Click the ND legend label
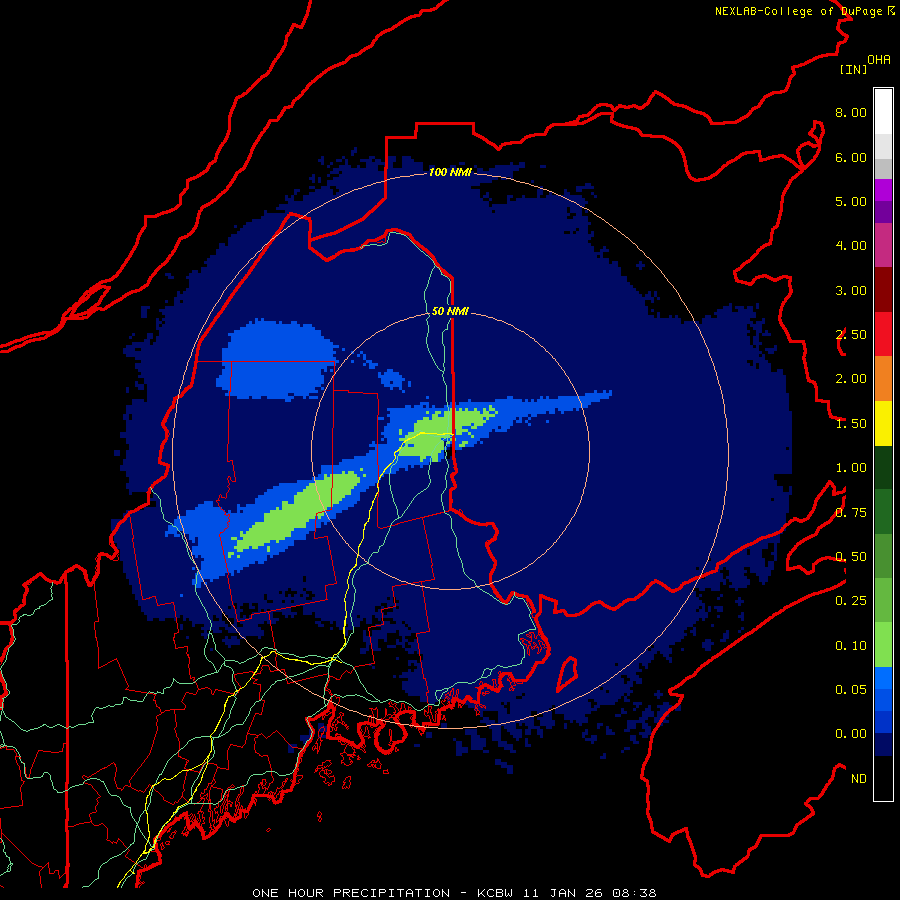The width and height of the screenshot is (900, 900). point(858,779)
